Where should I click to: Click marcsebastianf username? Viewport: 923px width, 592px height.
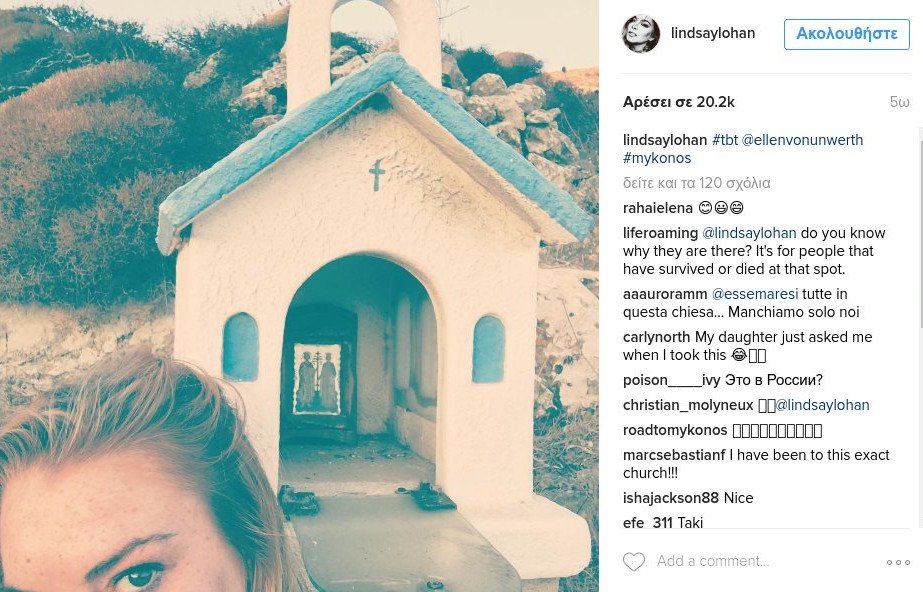(x=674, y=455)
